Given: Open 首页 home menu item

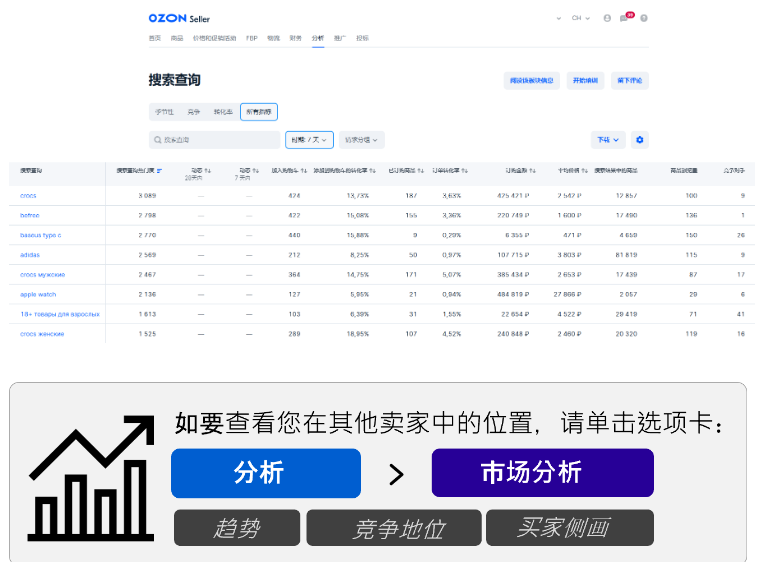Looking at the screenshot, I should pyautogui.click(x=155, y=38).
